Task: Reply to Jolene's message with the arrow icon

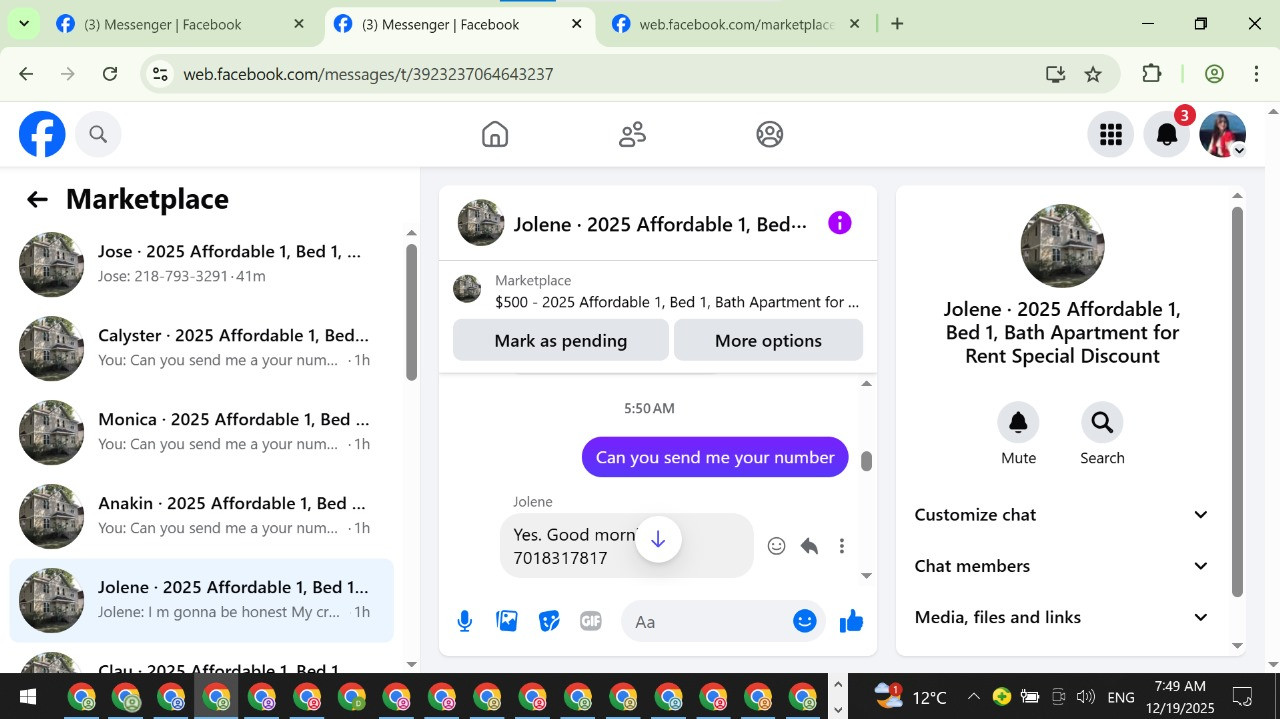Action: [809, 546]
